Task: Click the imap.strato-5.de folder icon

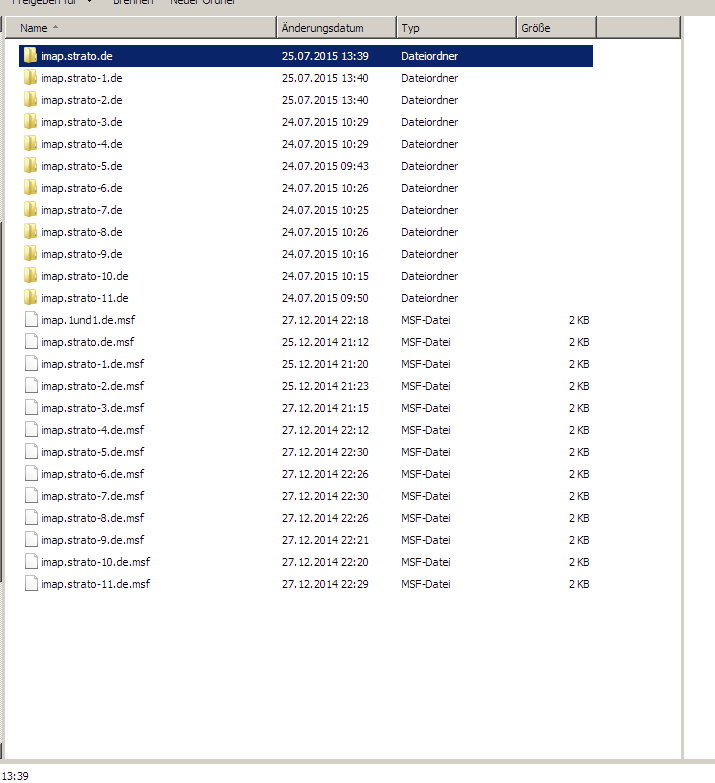Action: [x=30, y=165]
